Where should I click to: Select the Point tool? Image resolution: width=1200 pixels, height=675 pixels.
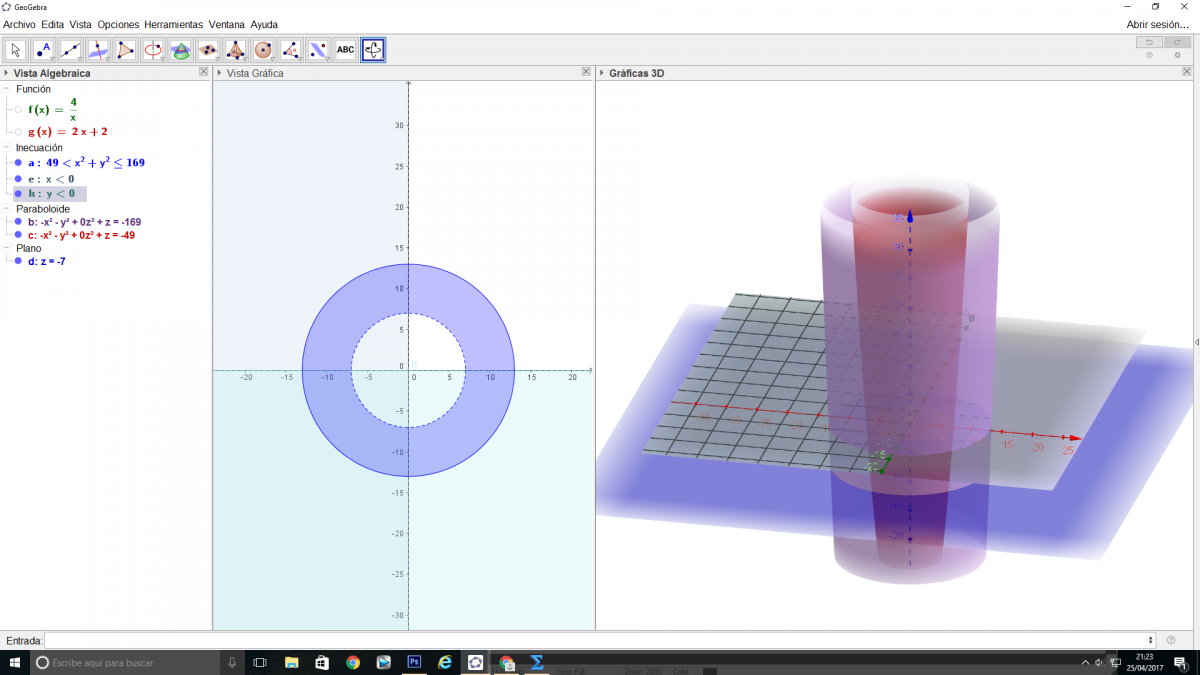pyautogui.click(x=43, y=49)
